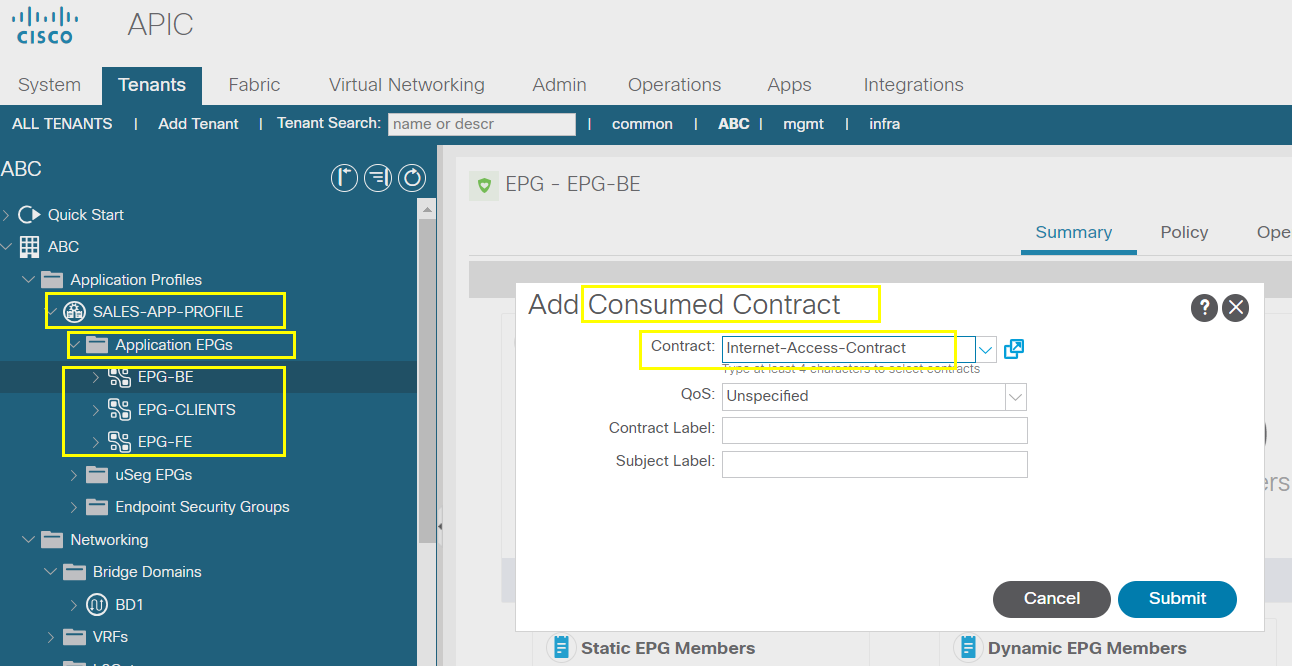The width and height of the screenshot is (1292, 666).
Task: Open the System tab
Action: click(49, 85)
